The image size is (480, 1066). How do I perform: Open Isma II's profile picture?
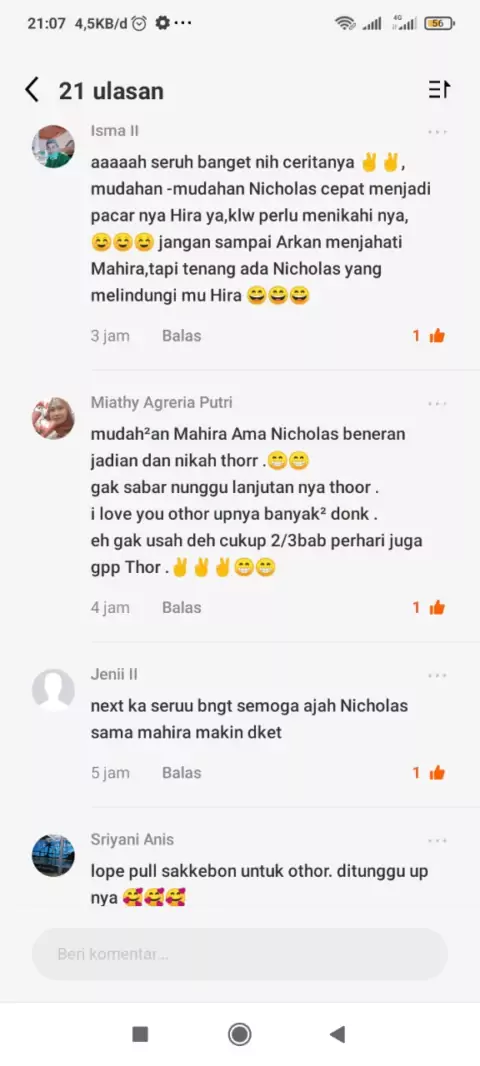point(53,146)
